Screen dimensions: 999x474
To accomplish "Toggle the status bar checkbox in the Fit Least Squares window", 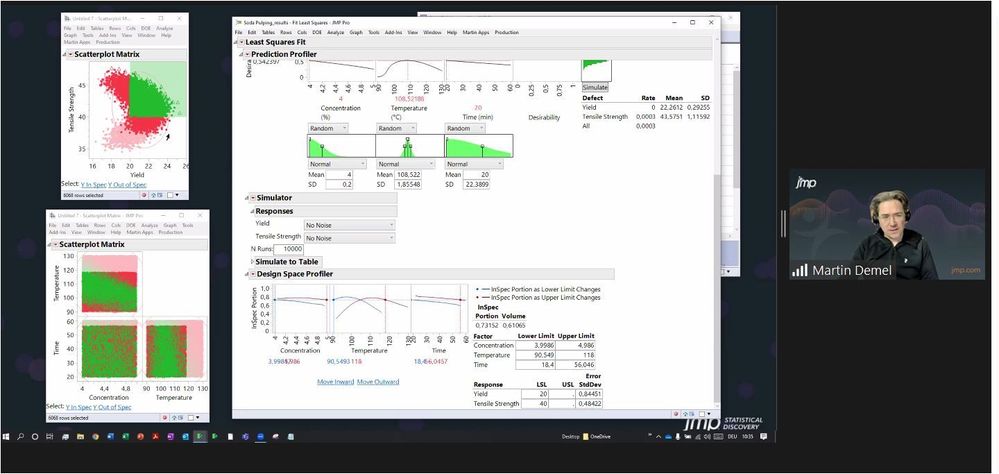I will point(700,413).
